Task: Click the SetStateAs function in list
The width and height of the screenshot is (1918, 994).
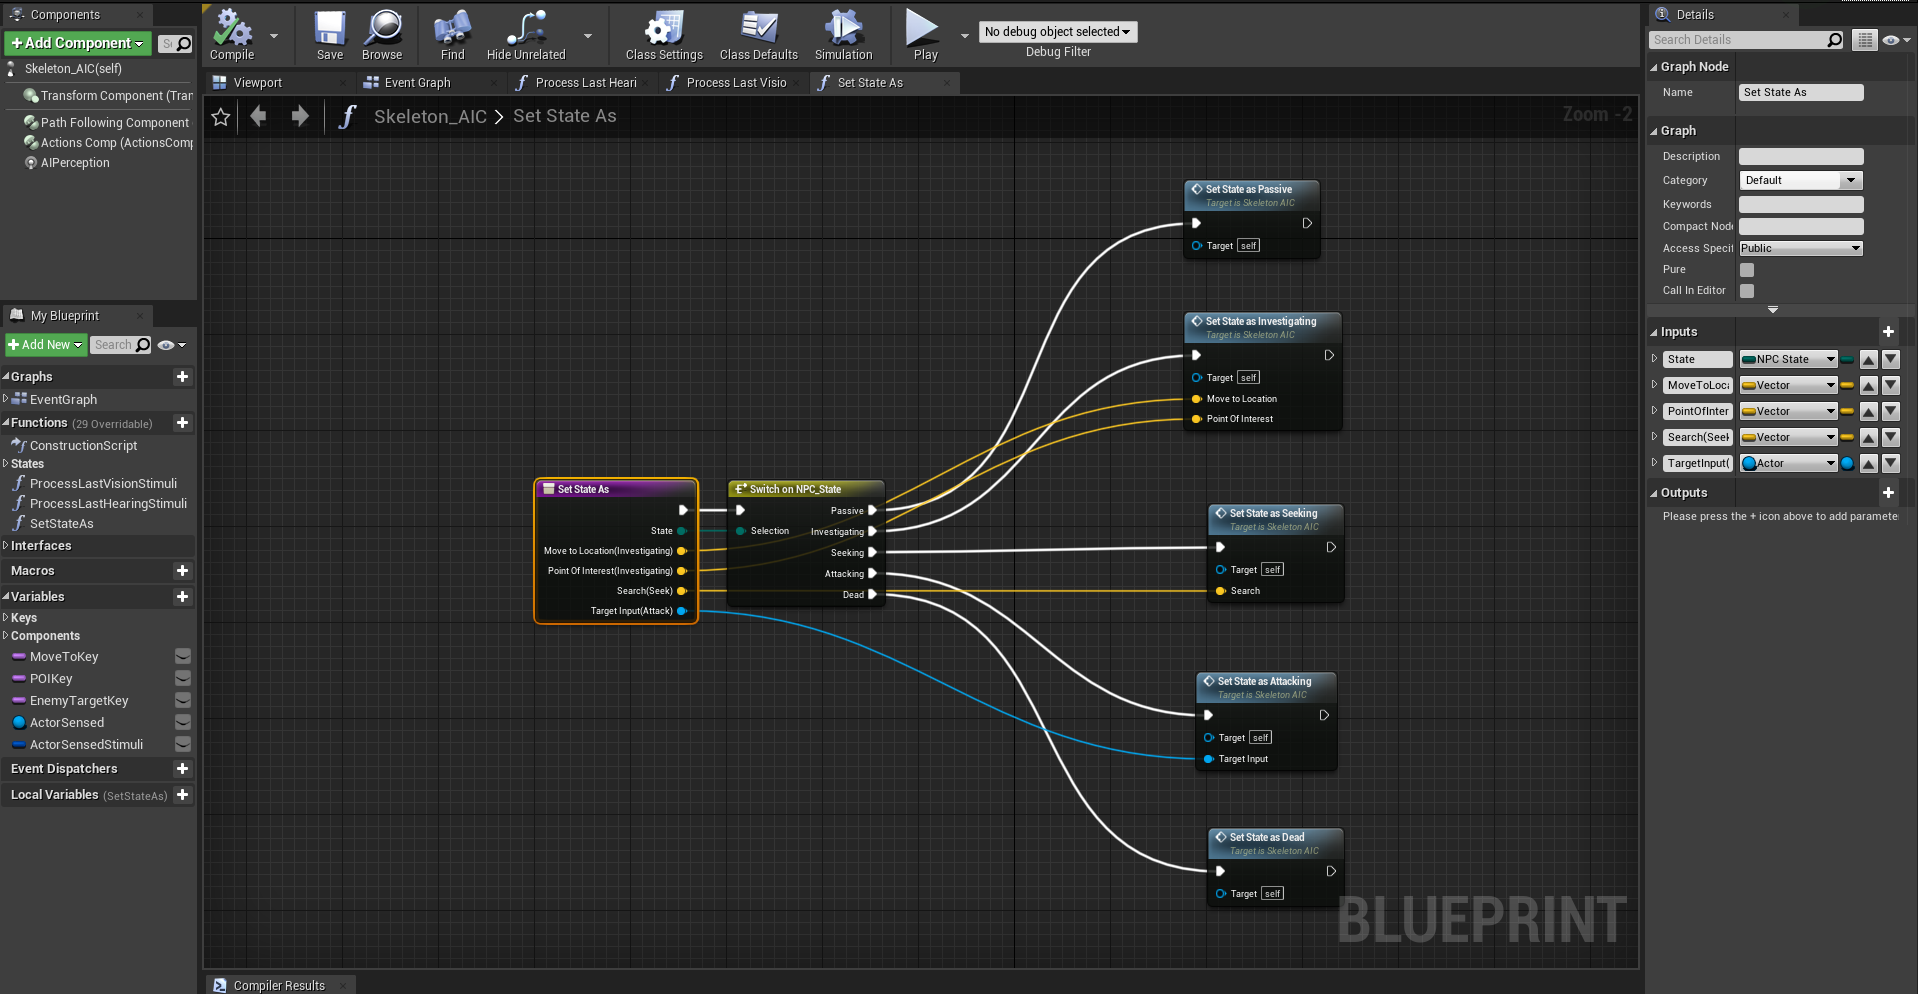Action: (x=62, y=524)
